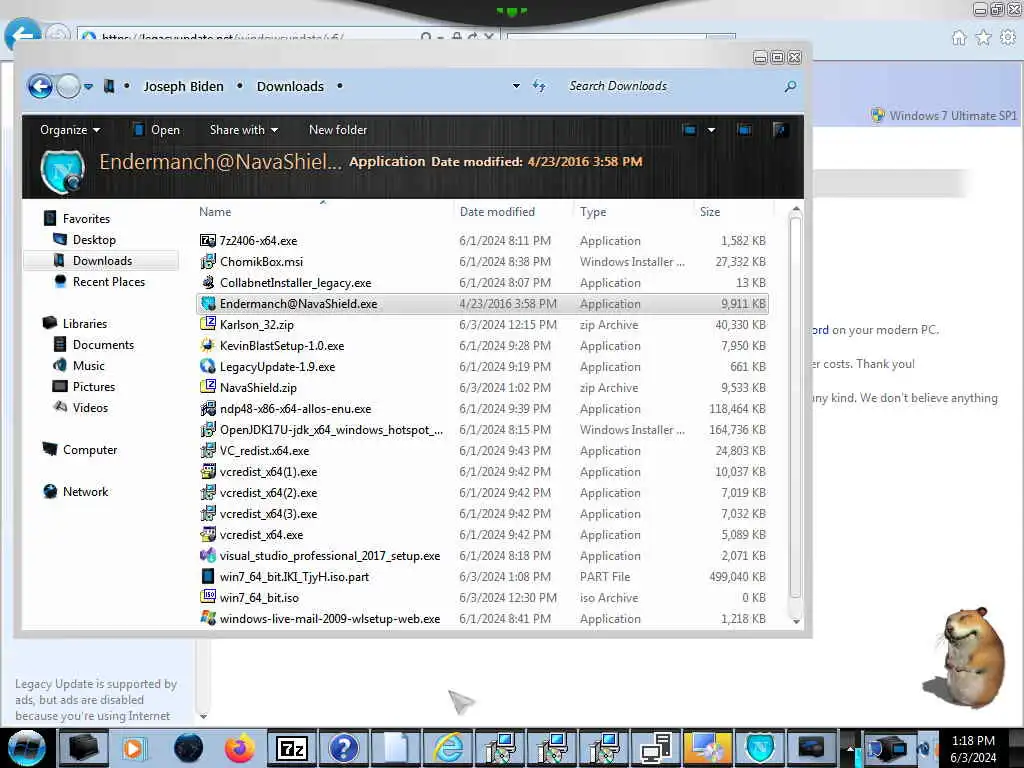Viewport: 1024px width, 768px height.
Task: Open the Internet Explorer Tools gear
Action: pos(1008,38)
